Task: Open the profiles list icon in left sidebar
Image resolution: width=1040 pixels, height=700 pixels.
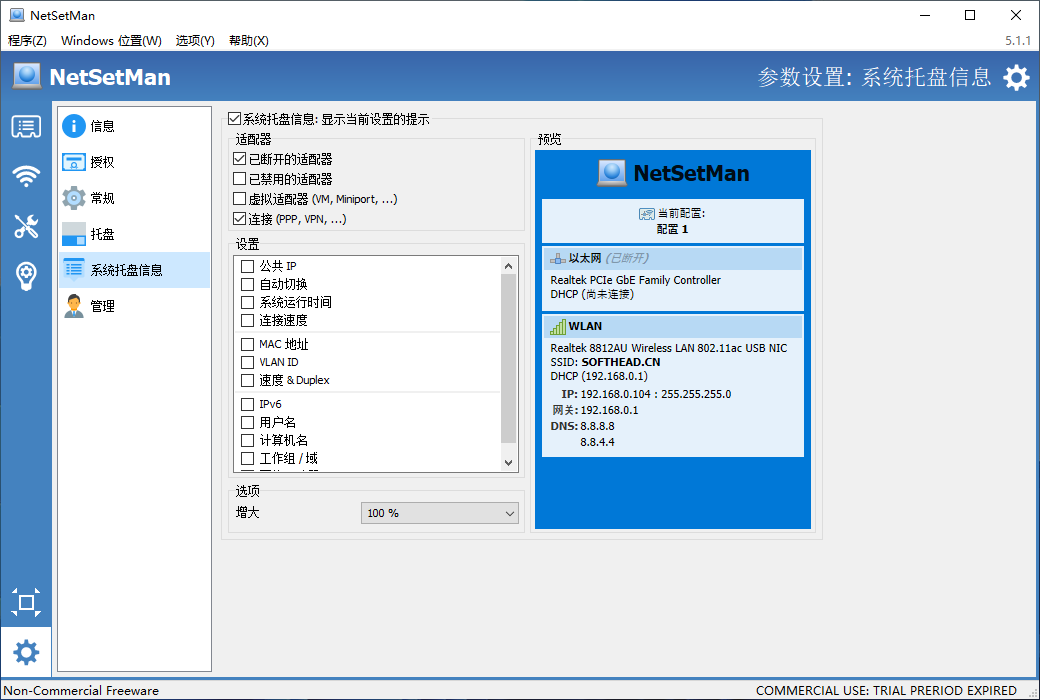Action: click(x=26, y=127)
